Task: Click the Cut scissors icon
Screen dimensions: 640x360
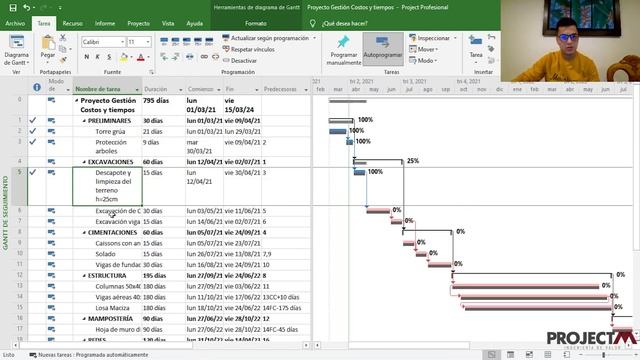Action: [x=62, y=38]
